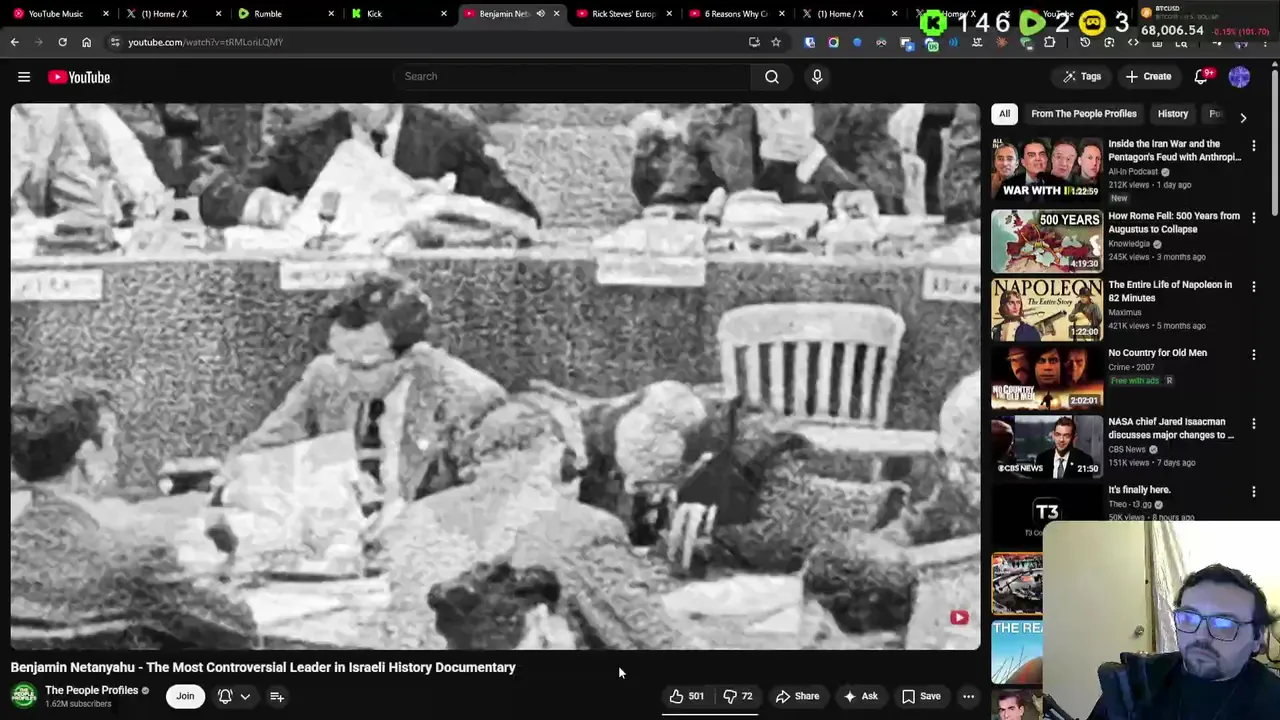The width and height of the screenshot is (1280, 720).
Task: Select the History filter chip
Action: [x=1172, y=114]
